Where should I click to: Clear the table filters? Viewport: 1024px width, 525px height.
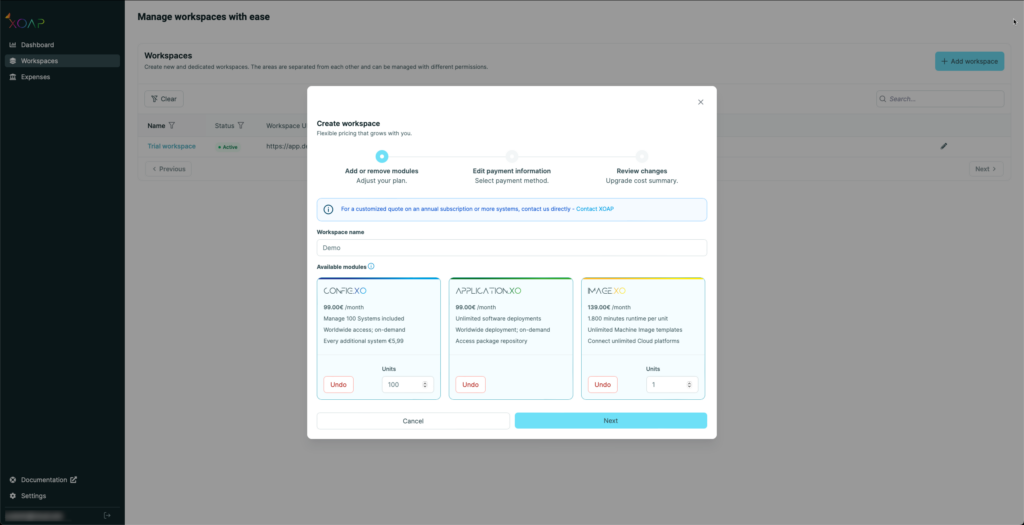[164, 99]
